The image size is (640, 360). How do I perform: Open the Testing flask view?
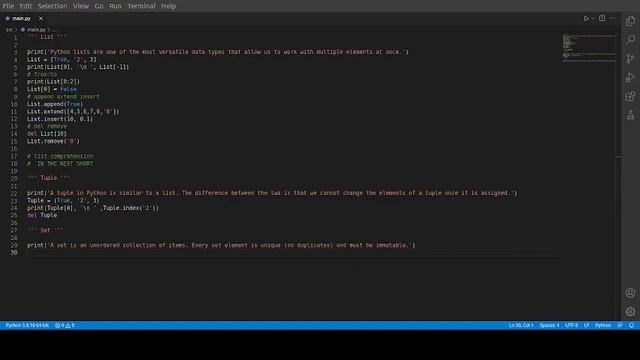pyautogui.click(x=630, y=115)
